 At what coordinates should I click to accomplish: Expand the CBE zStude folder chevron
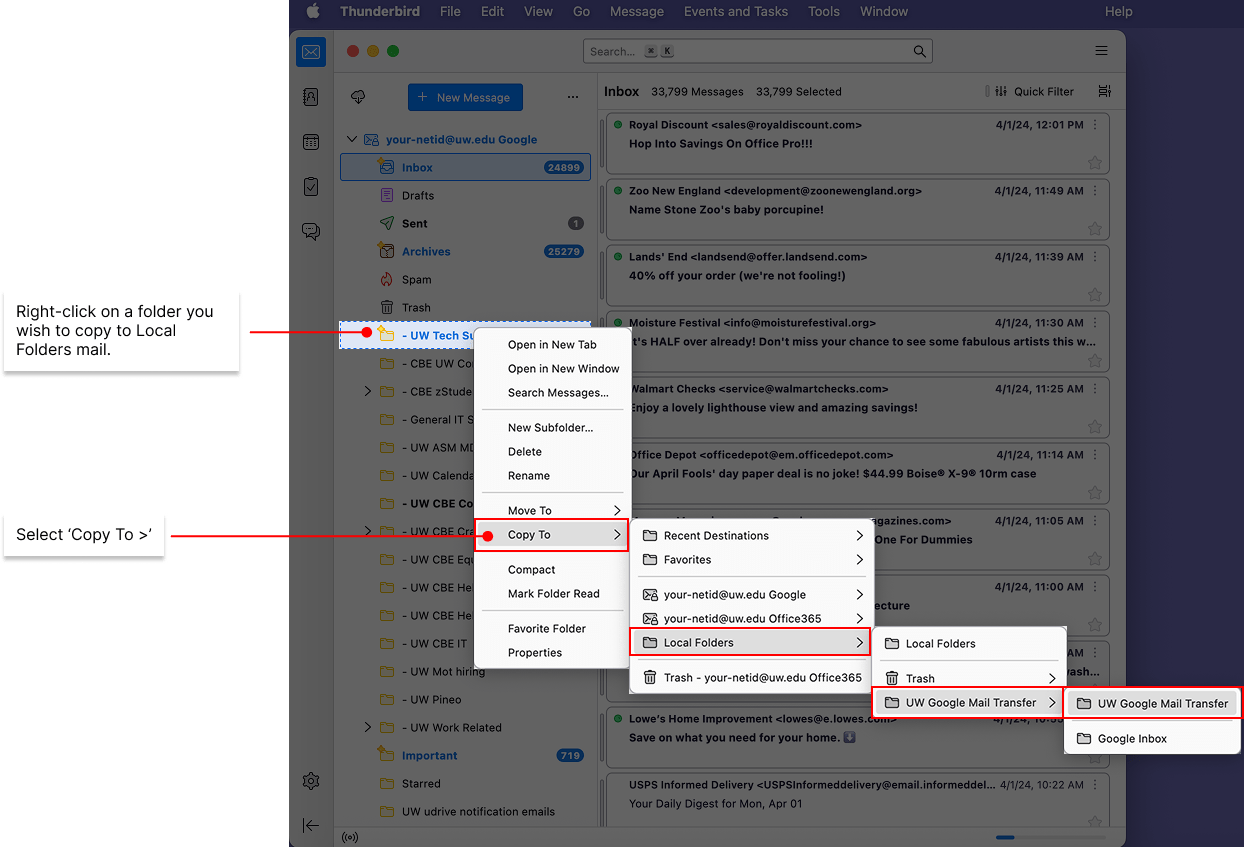(x=368, y=392)
